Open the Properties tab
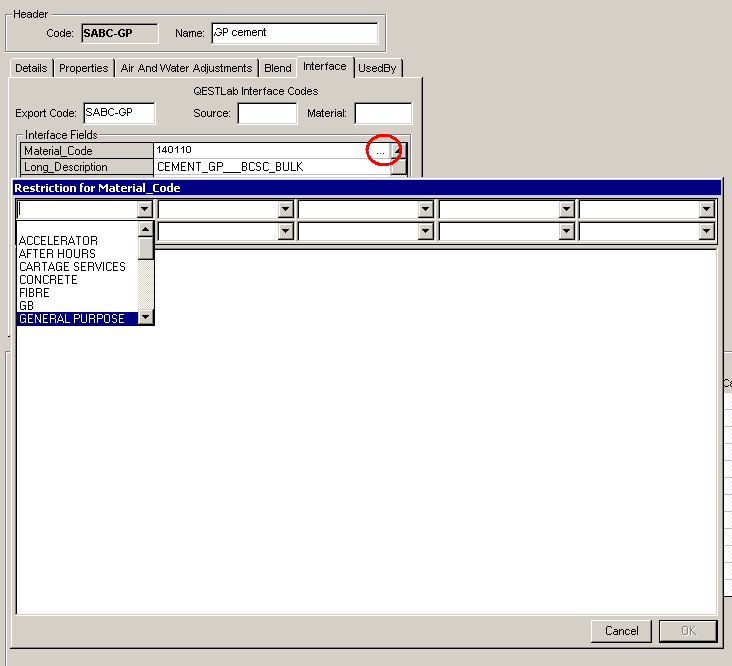This screenshot has width=732, height=666. 83,68
